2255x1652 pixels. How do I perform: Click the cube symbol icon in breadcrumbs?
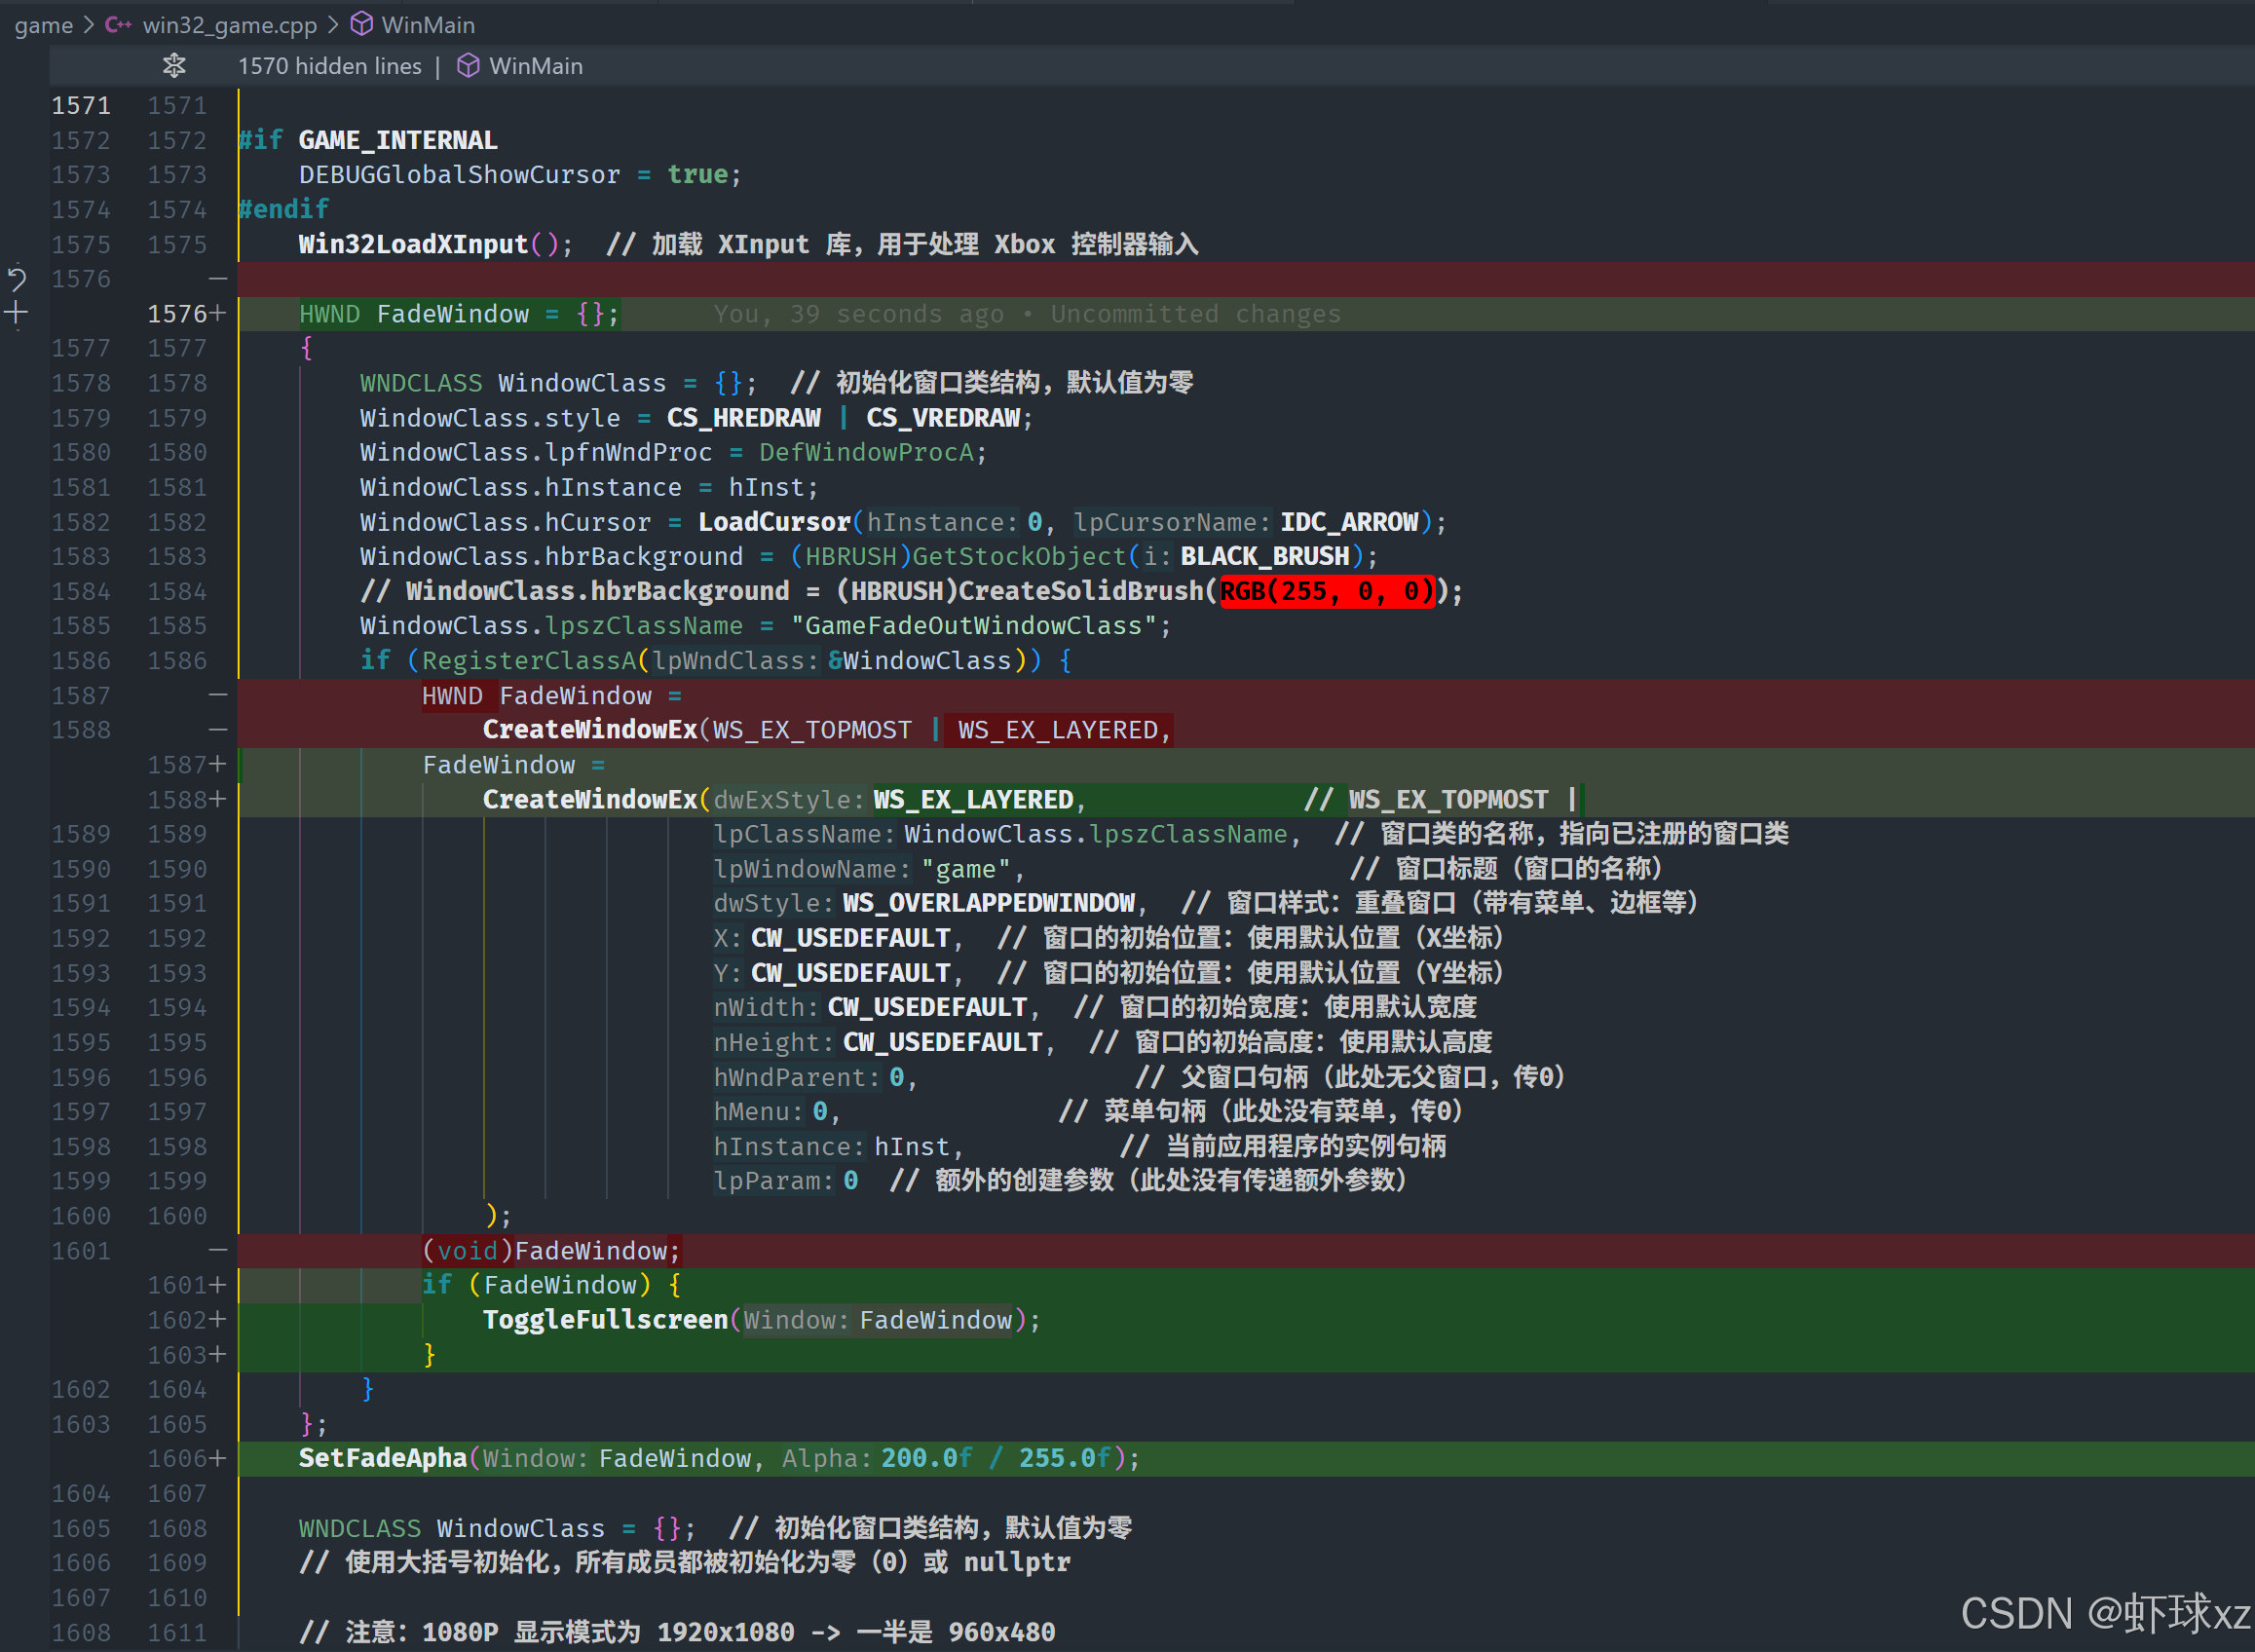(x=362, y=25)
